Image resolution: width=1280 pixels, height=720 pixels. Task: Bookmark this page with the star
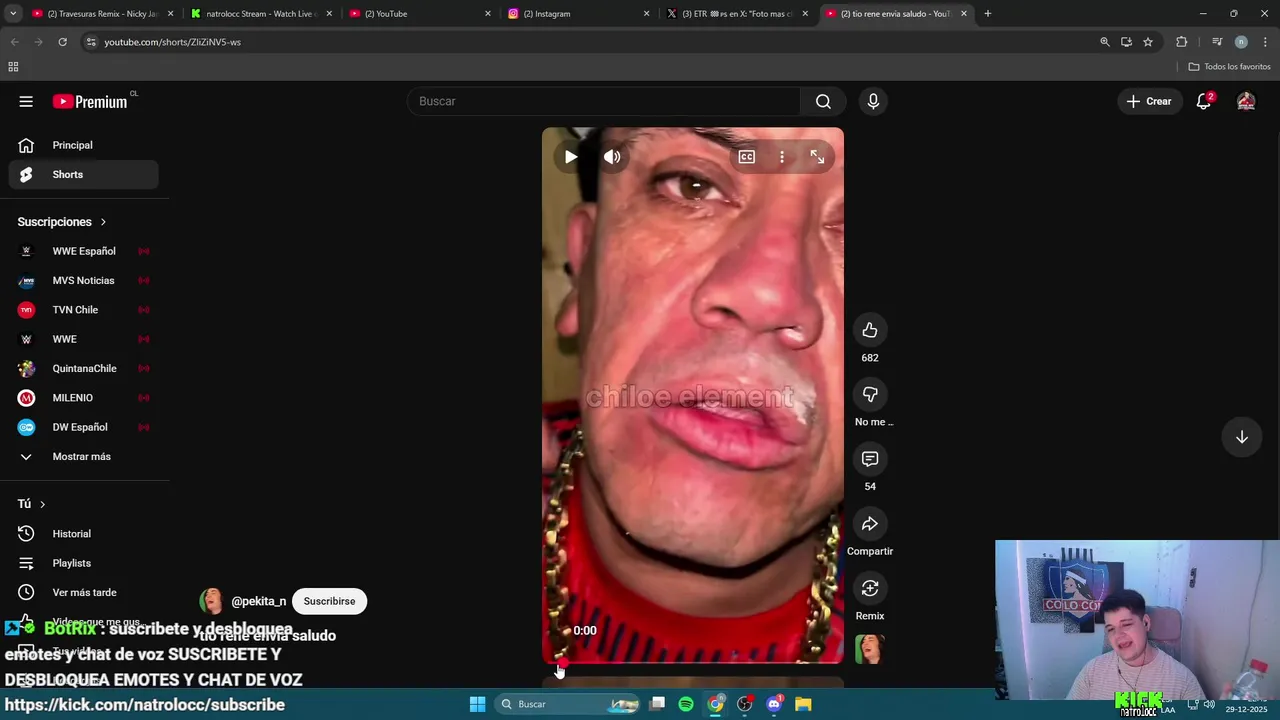point(1148,42)
